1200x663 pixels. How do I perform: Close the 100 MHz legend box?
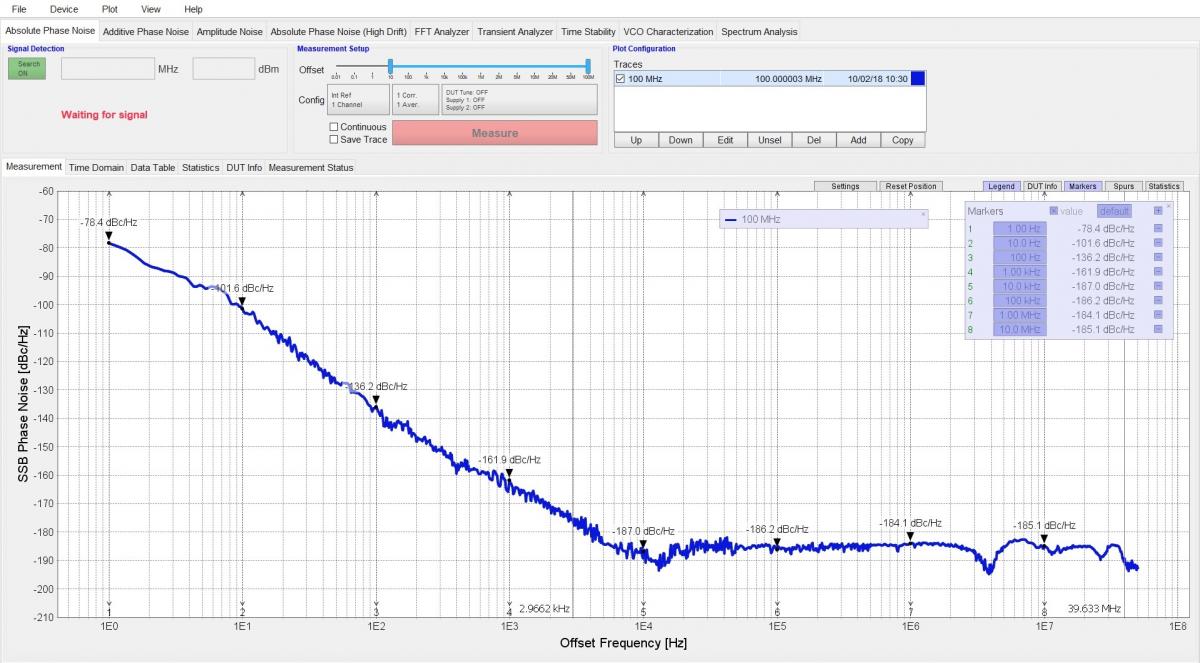tap(923, 214)
